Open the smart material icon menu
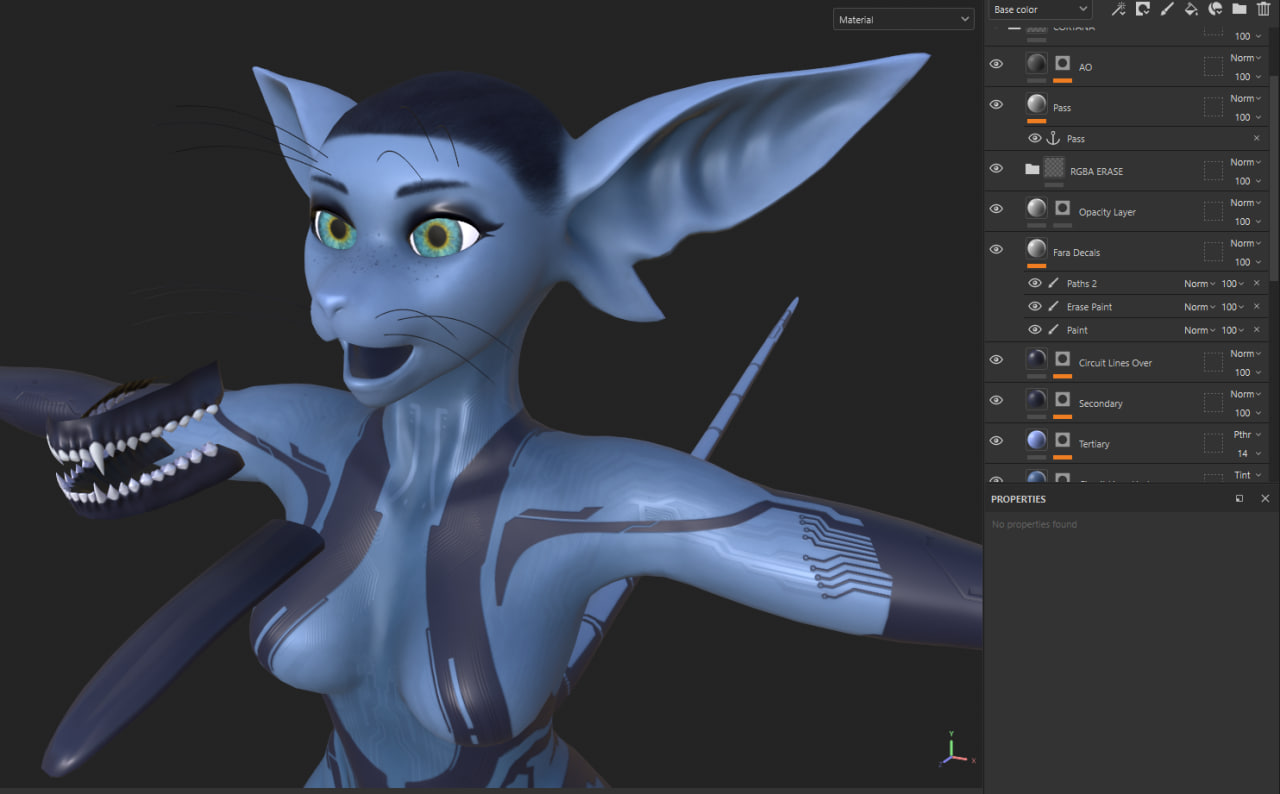1280x794 pixels. [x=1215, y=9]
